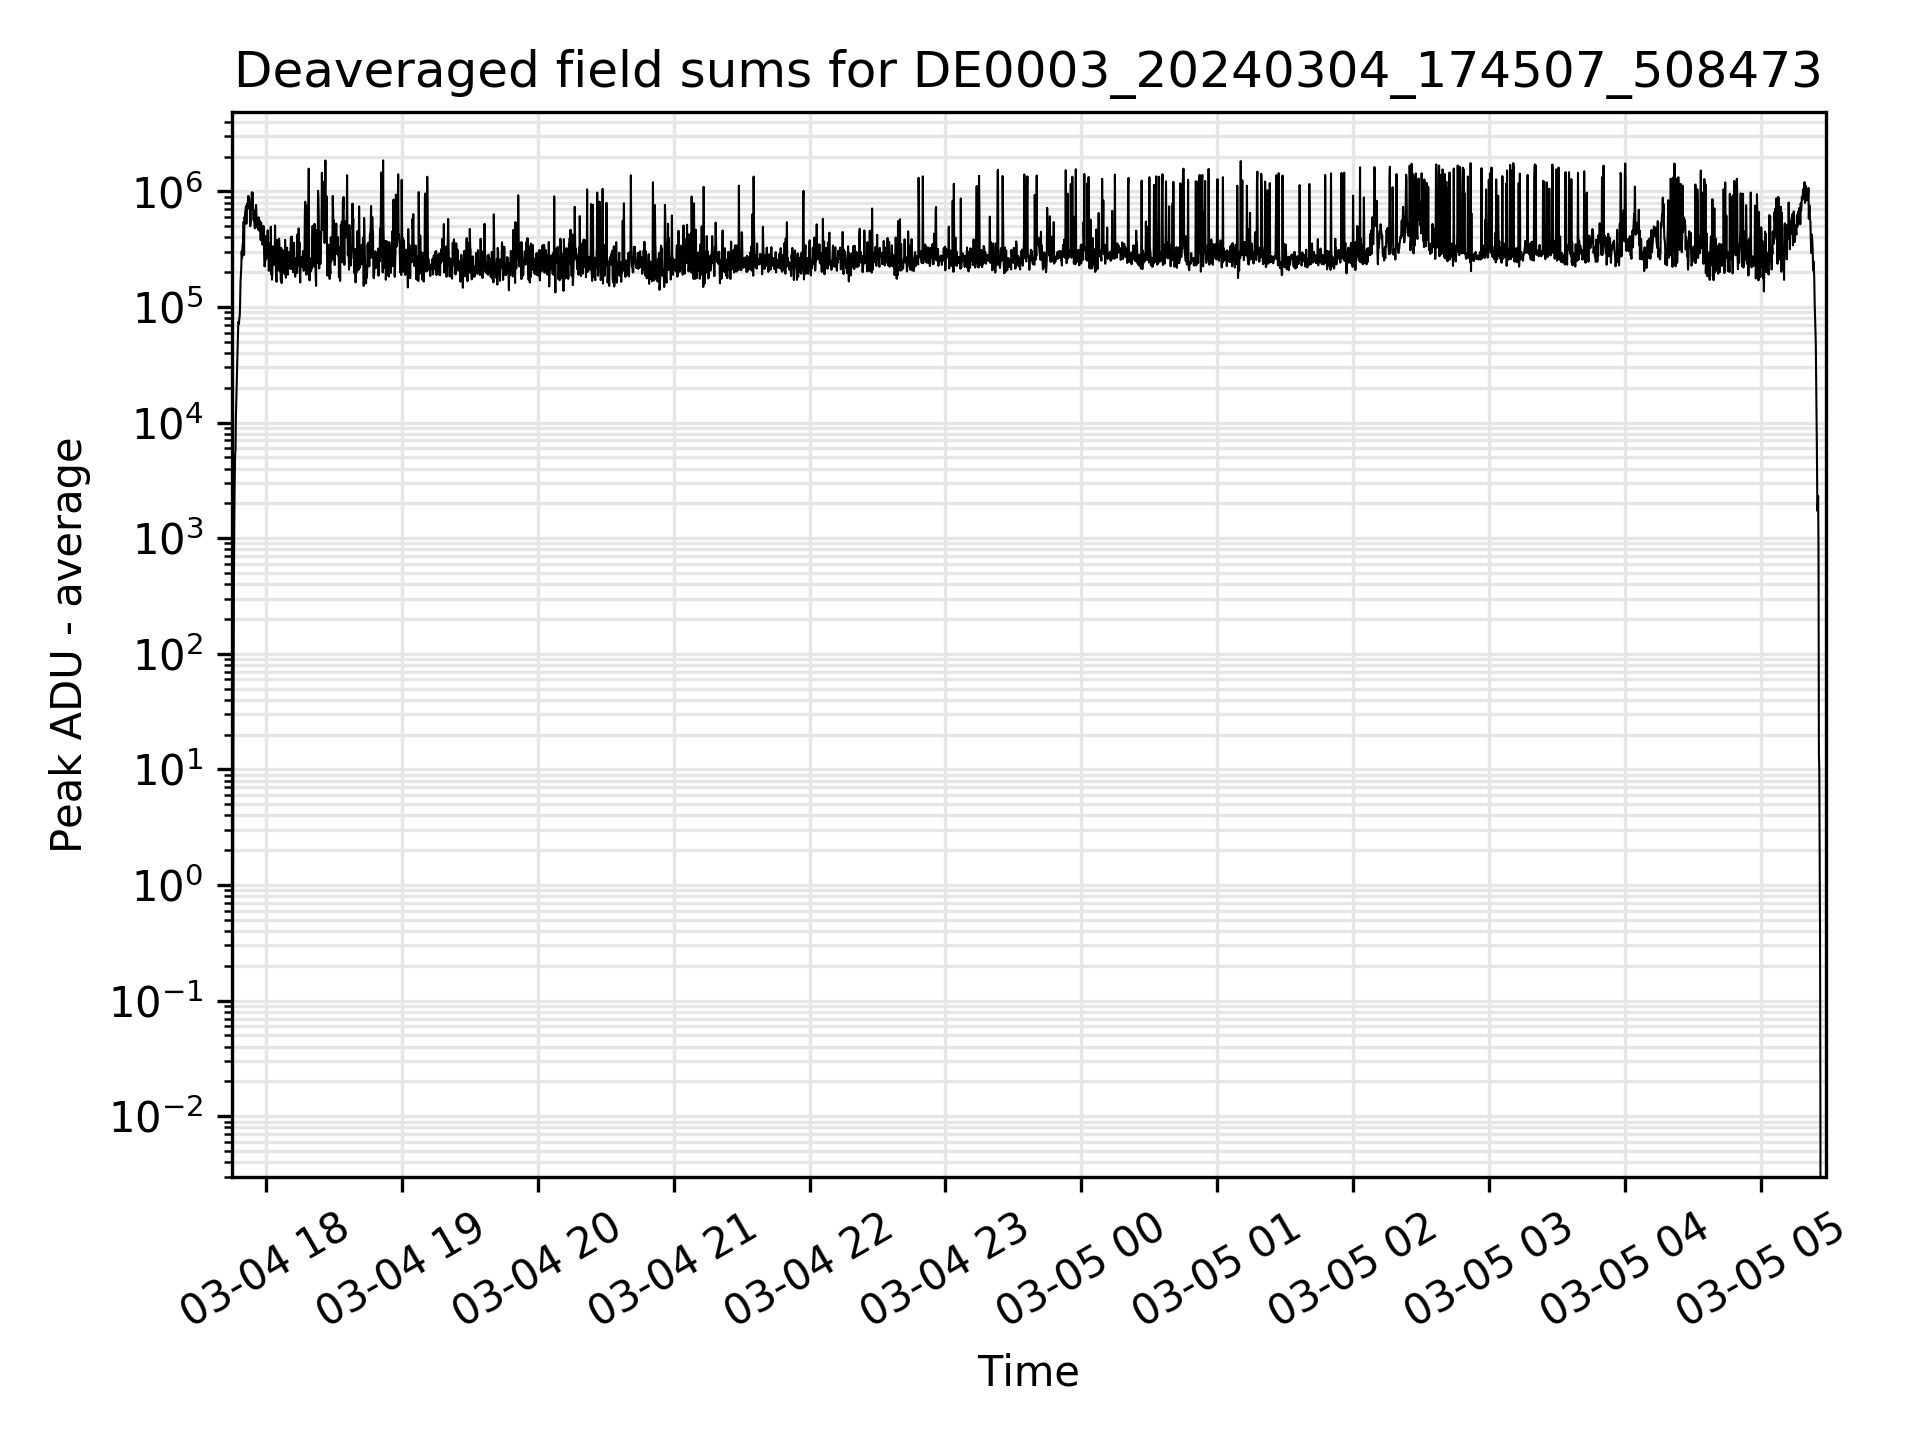The image size is (1920, 1440).
Task: Click the y-axis tick label 10^0
Action: pyautogui.click(x=168, y=885)
